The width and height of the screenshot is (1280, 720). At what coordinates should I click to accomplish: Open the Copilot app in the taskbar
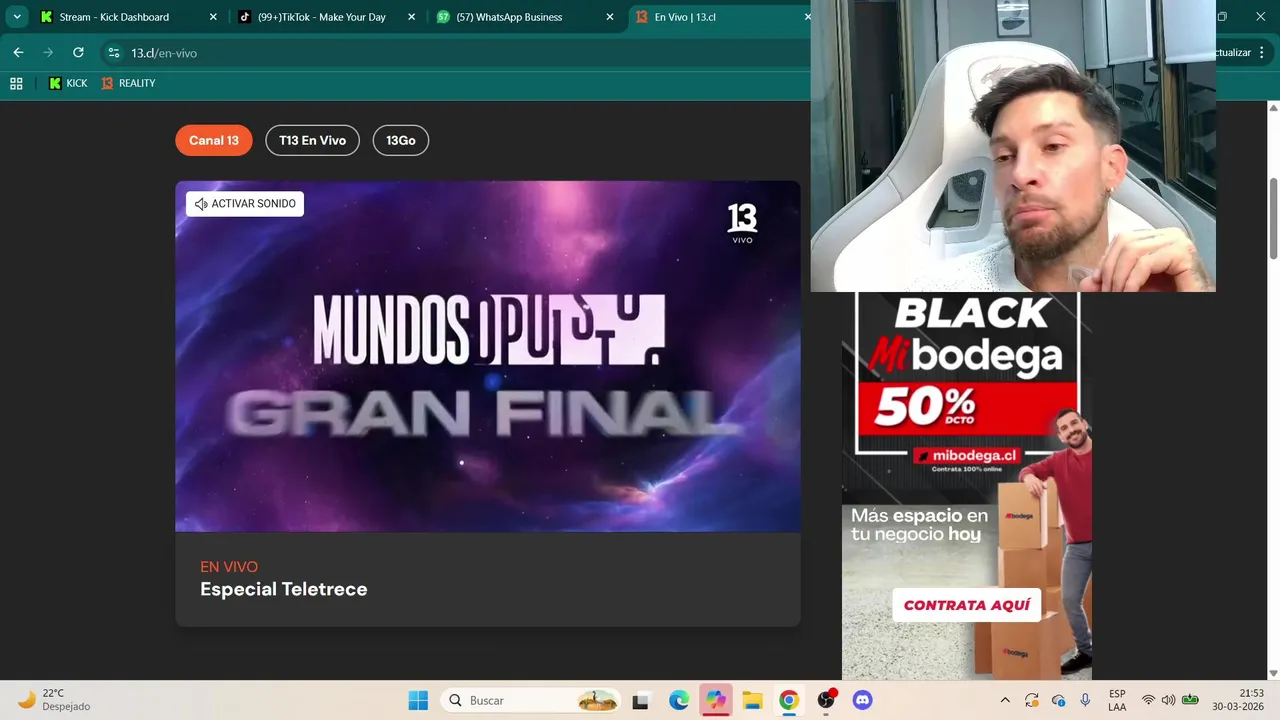point(716,700)
